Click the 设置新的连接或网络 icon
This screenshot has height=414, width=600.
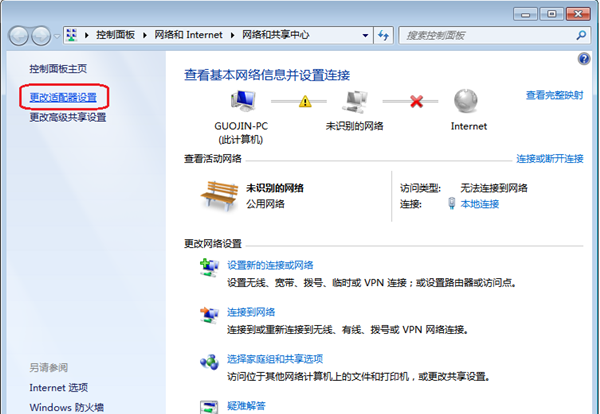(x=209, y=267)
